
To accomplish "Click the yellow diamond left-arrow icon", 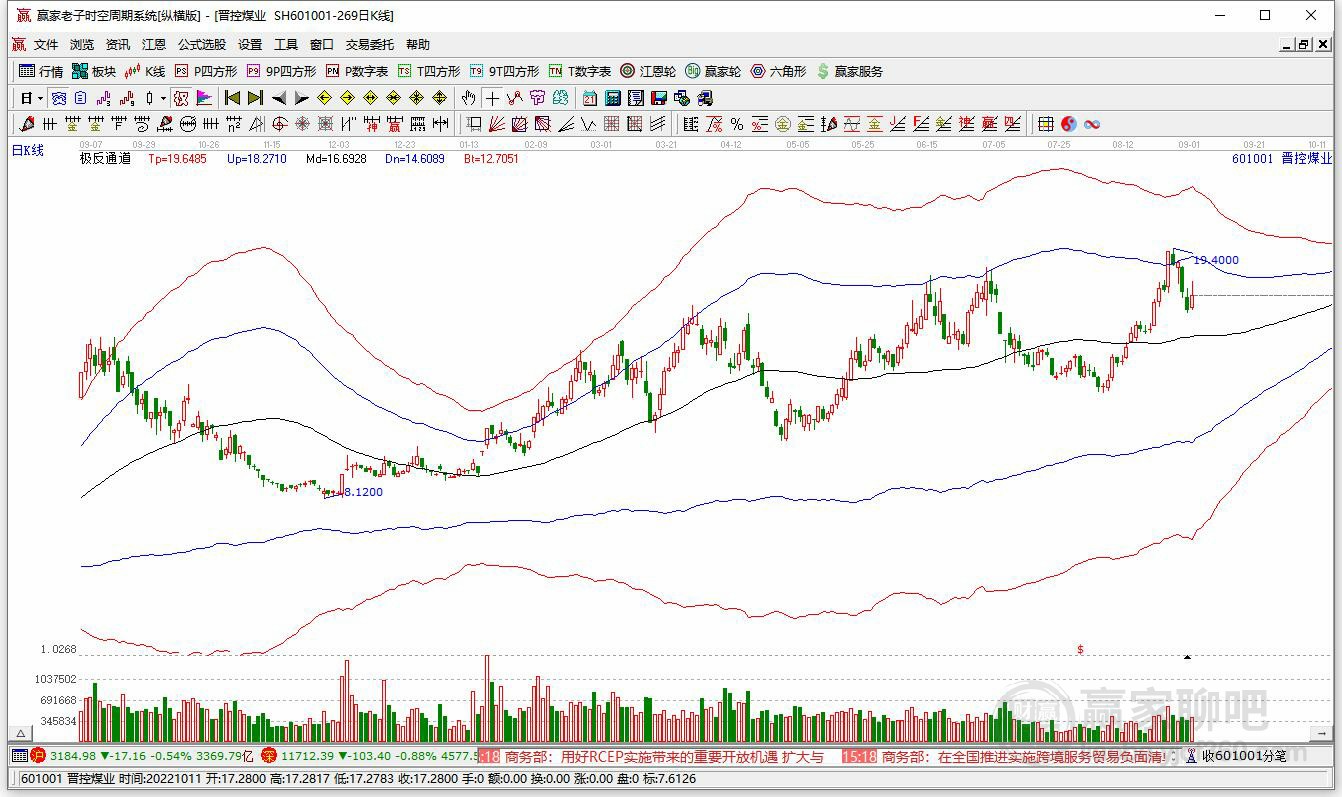I will pyautogui.click(x=324, y=98).
